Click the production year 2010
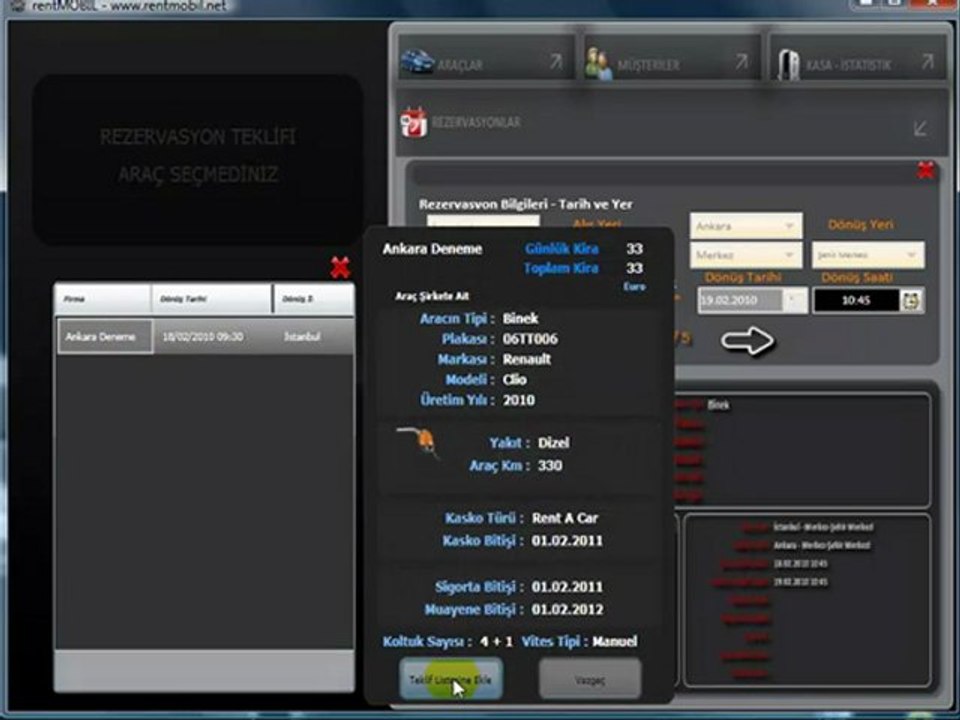This screenshot has height=720, width=960. tap(519, 400)
